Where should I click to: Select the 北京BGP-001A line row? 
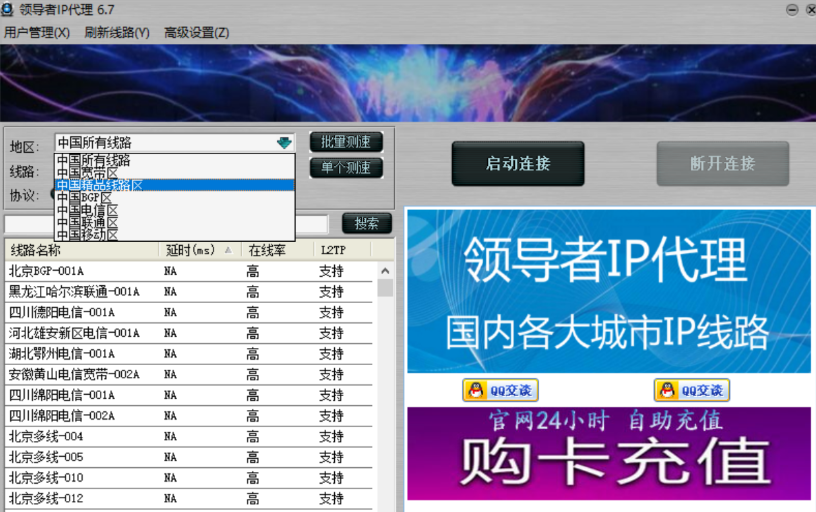(80, 271)
